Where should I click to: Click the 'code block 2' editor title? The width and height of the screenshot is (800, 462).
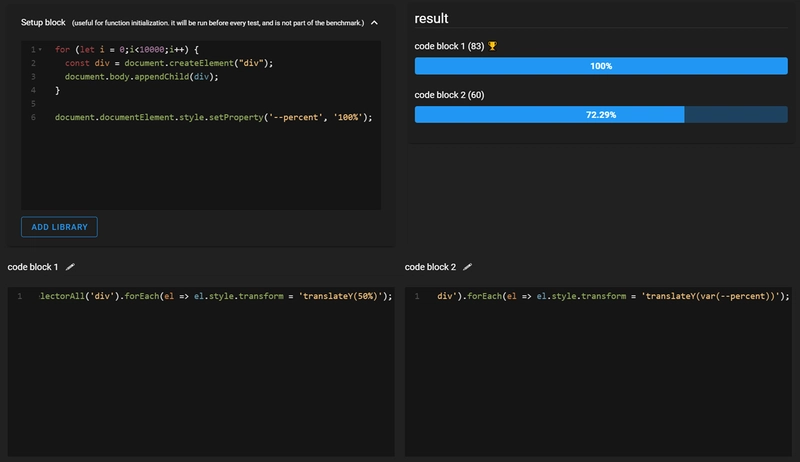tap(430, 267)
